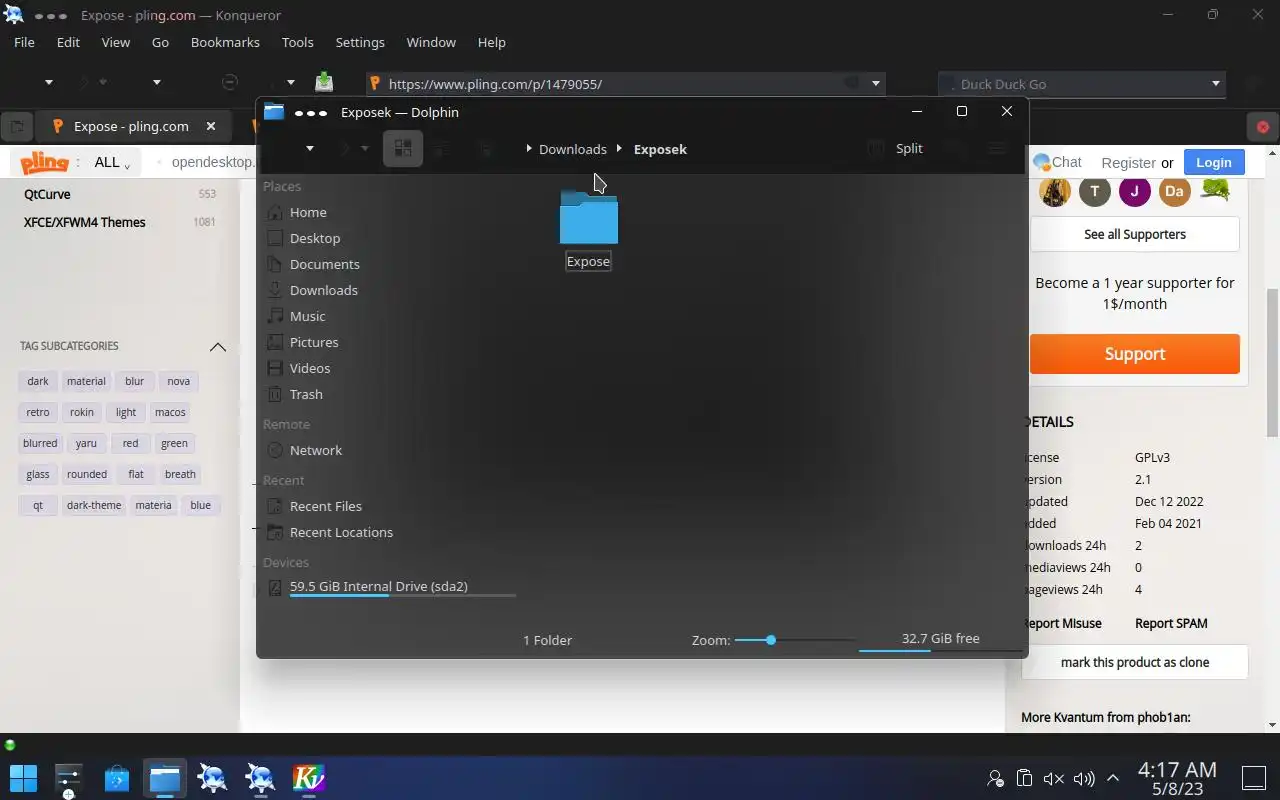Open the Windows-style start menu launcher
Screen dimensions: 1280x800
[x=23, y=778]
